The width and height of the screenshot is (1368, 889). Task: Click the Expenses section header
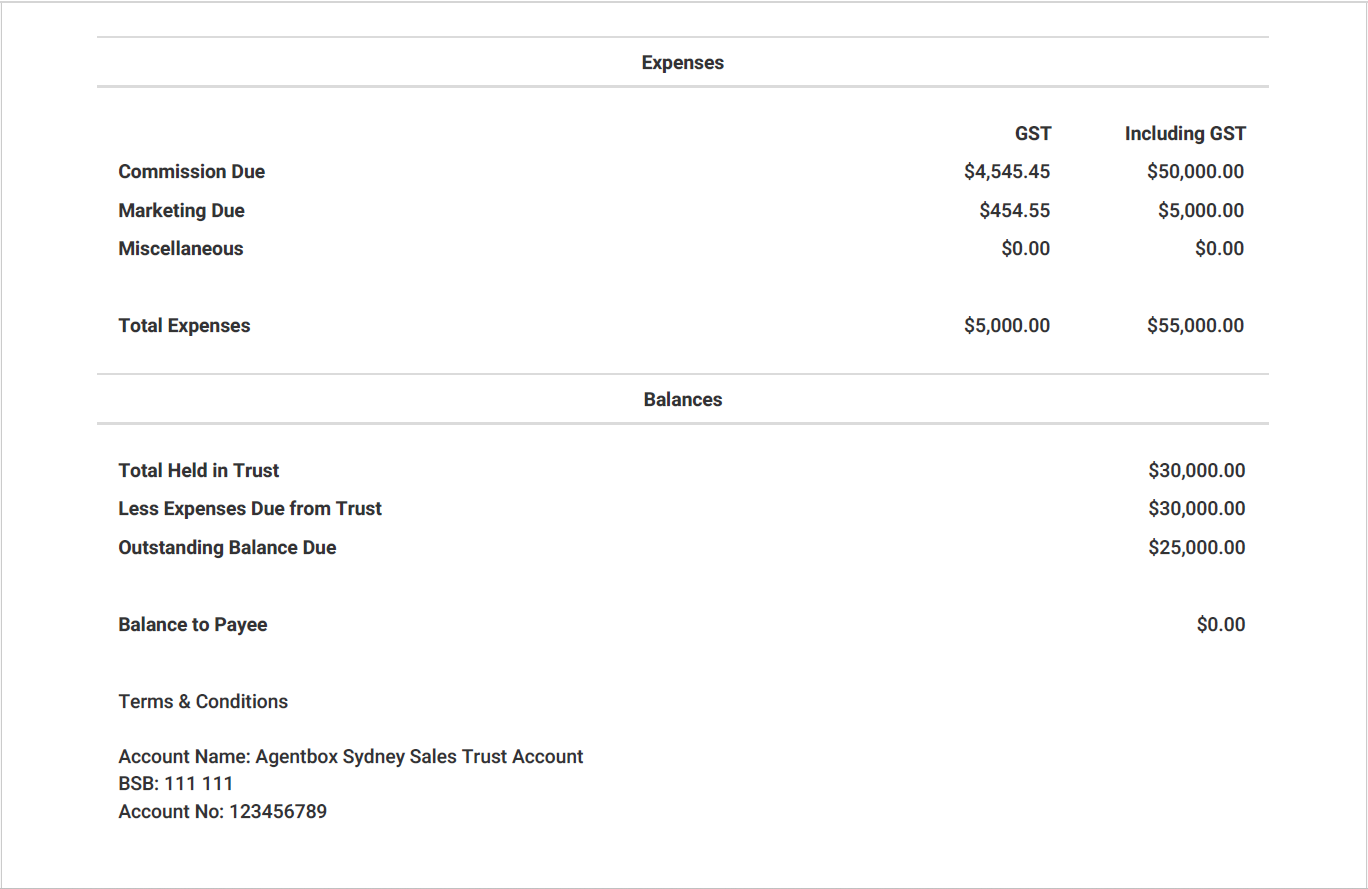pos(682,63)
